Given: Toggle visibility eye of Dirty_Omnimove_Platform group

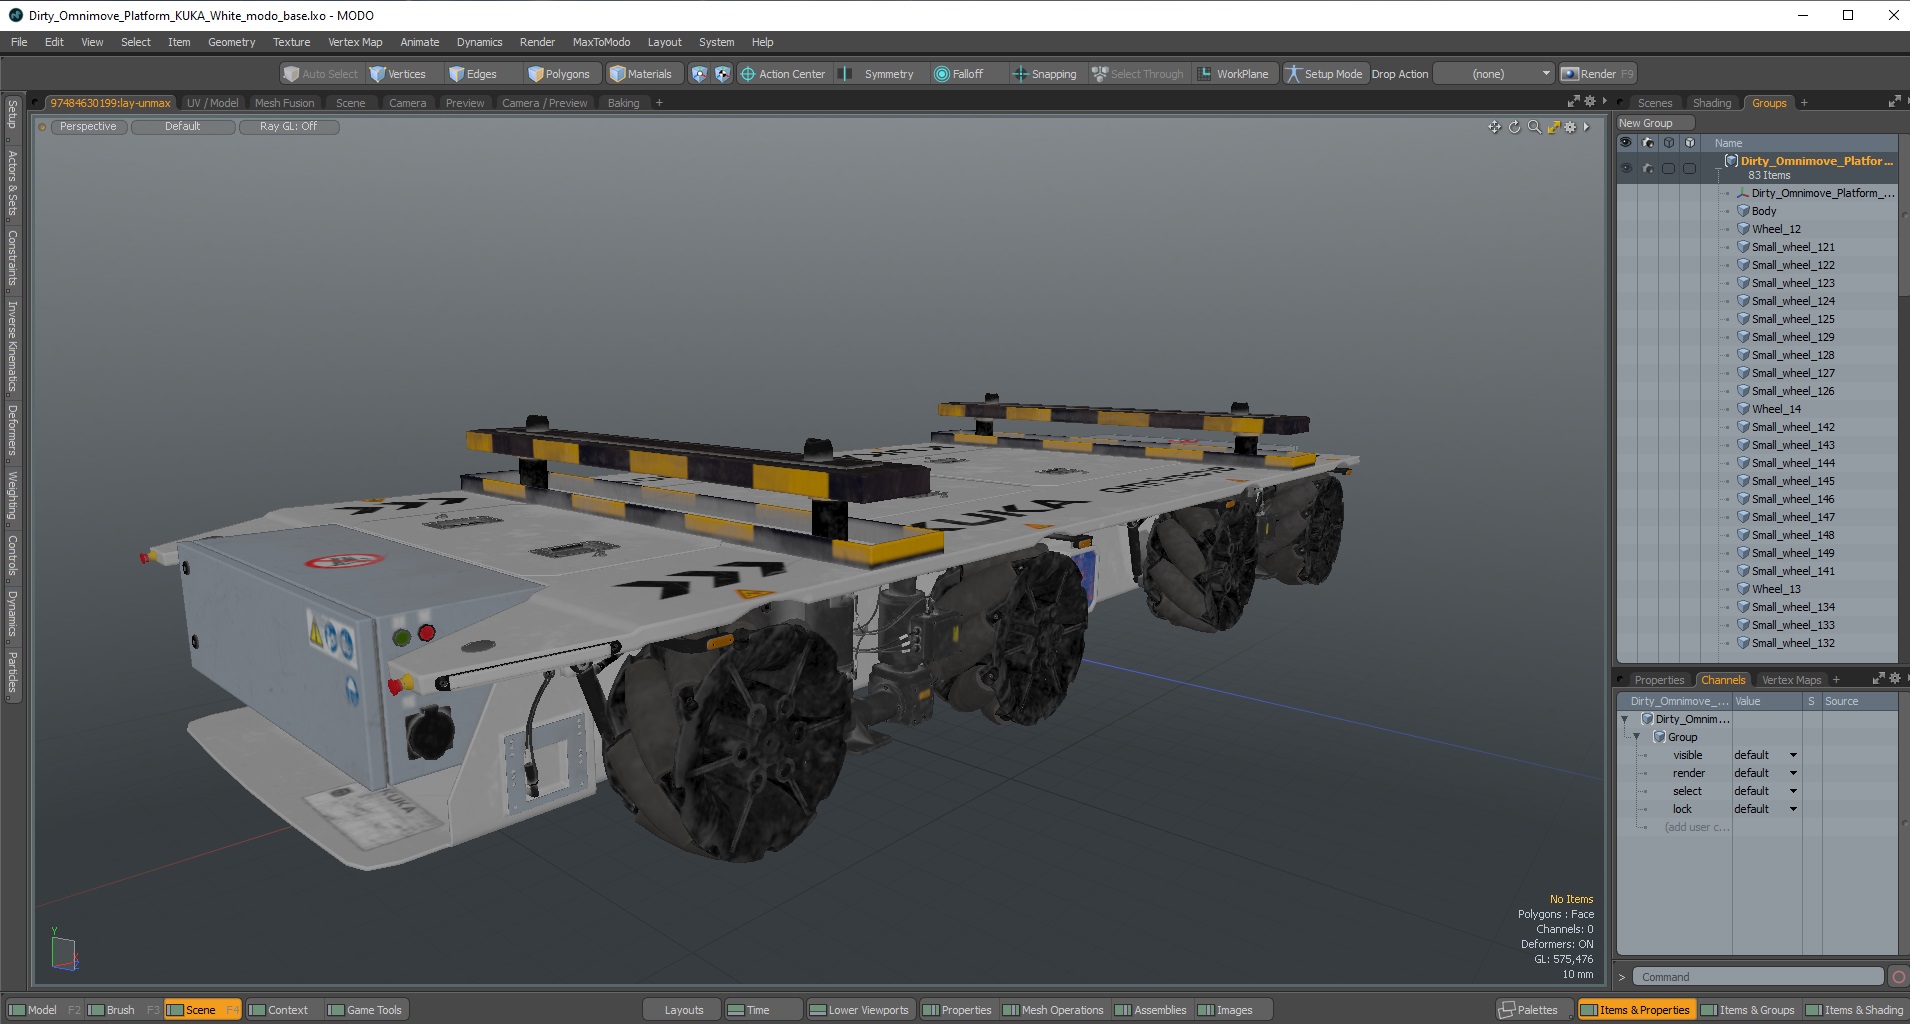Looking at the screenshot, I should pyautogui.click(x=1626, y=168).
